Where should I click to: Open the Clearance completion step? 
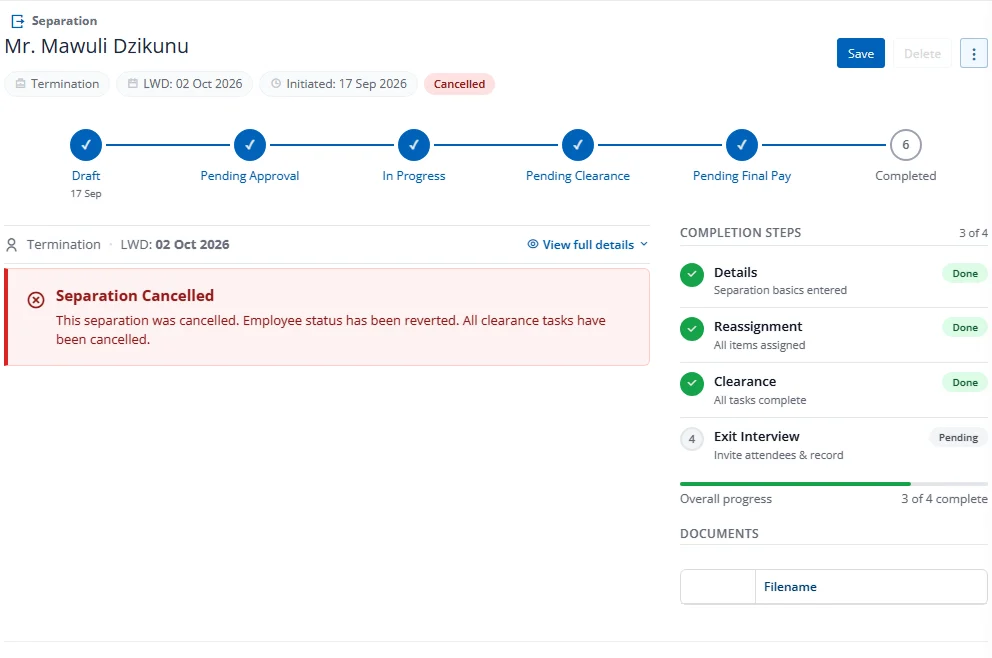[x=833, y=390]
